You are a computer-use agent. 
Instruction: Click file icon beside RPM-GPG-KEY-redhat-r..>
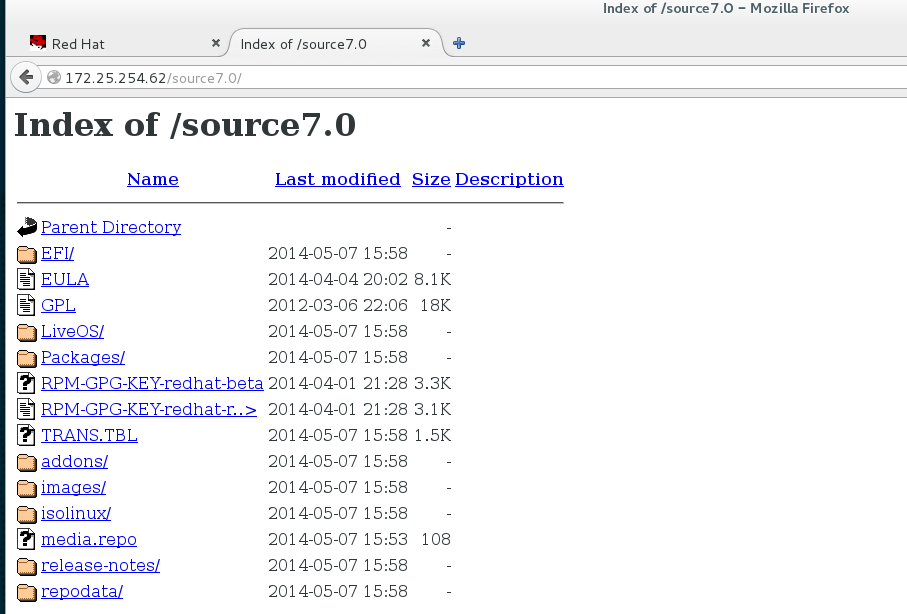click(x=25, y=409)
